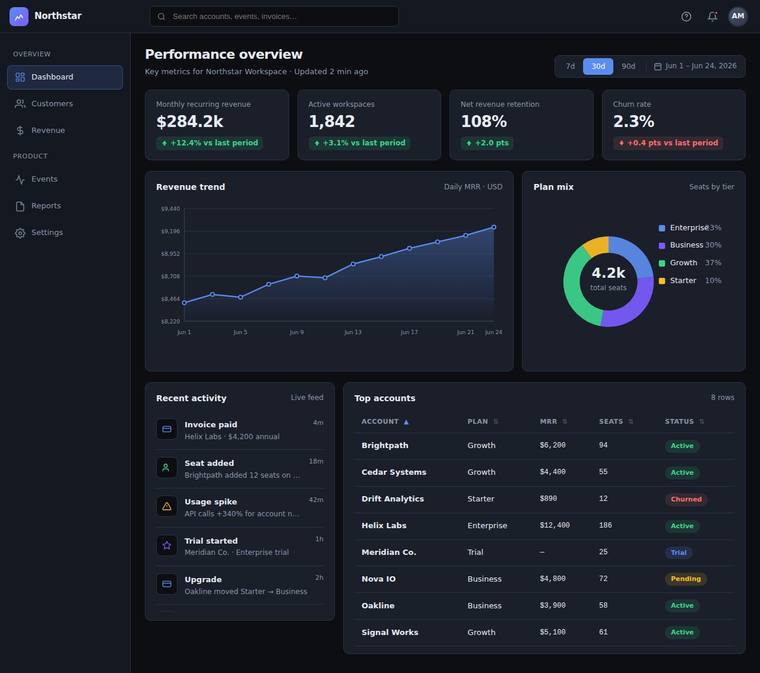The height and width of the screenshot is (673, 760).
Task: Open the Oakline account row
Action: (x=544, y=606)
